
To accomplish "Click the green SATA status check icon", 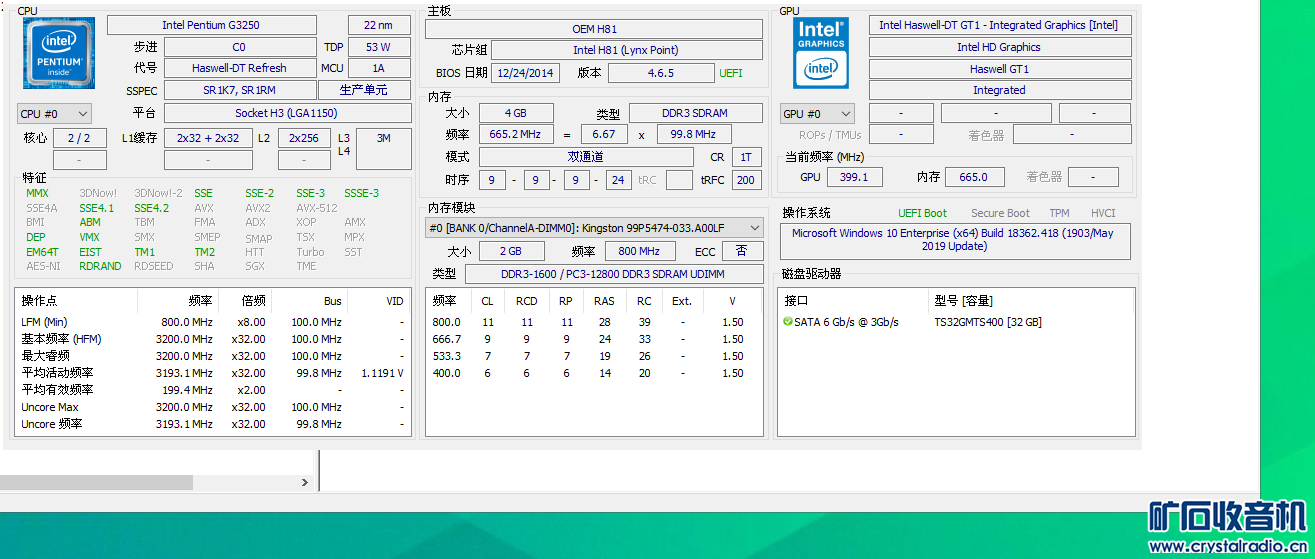I will point(787,322).
